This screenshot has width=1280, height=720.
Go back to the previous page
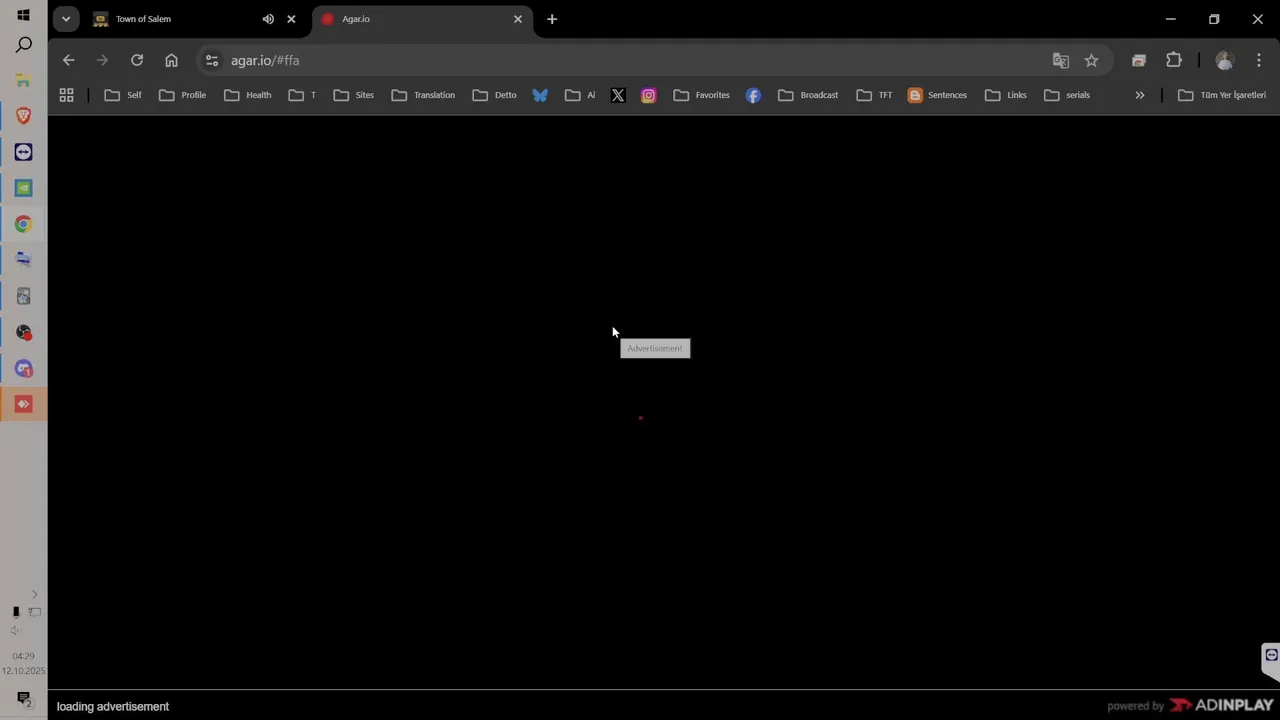coord(68,60)
